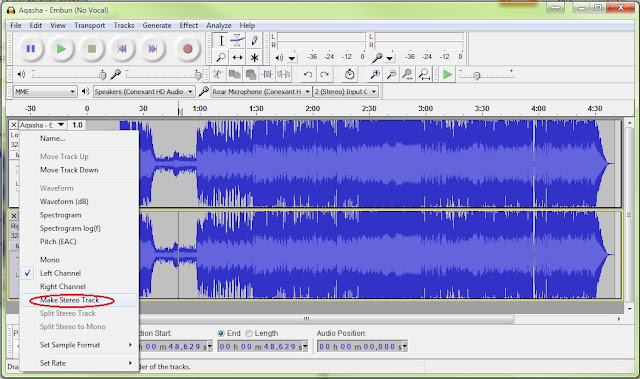Select the checked Left Channel option
This screenshot has height=379, width=640.
tap(79, 273)
